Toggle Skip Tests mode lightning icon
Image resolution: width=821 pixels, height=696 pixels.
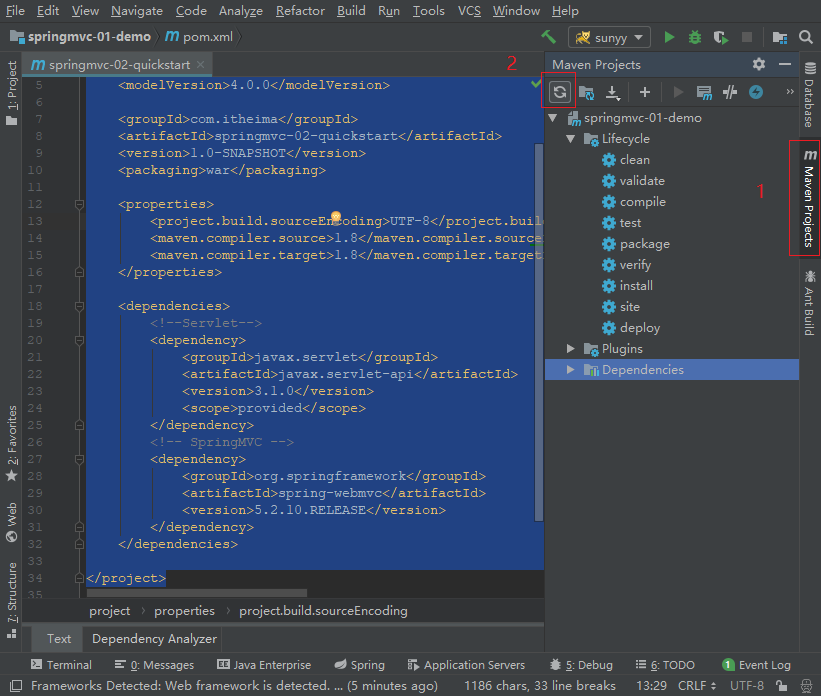click(x=756, y=93)
